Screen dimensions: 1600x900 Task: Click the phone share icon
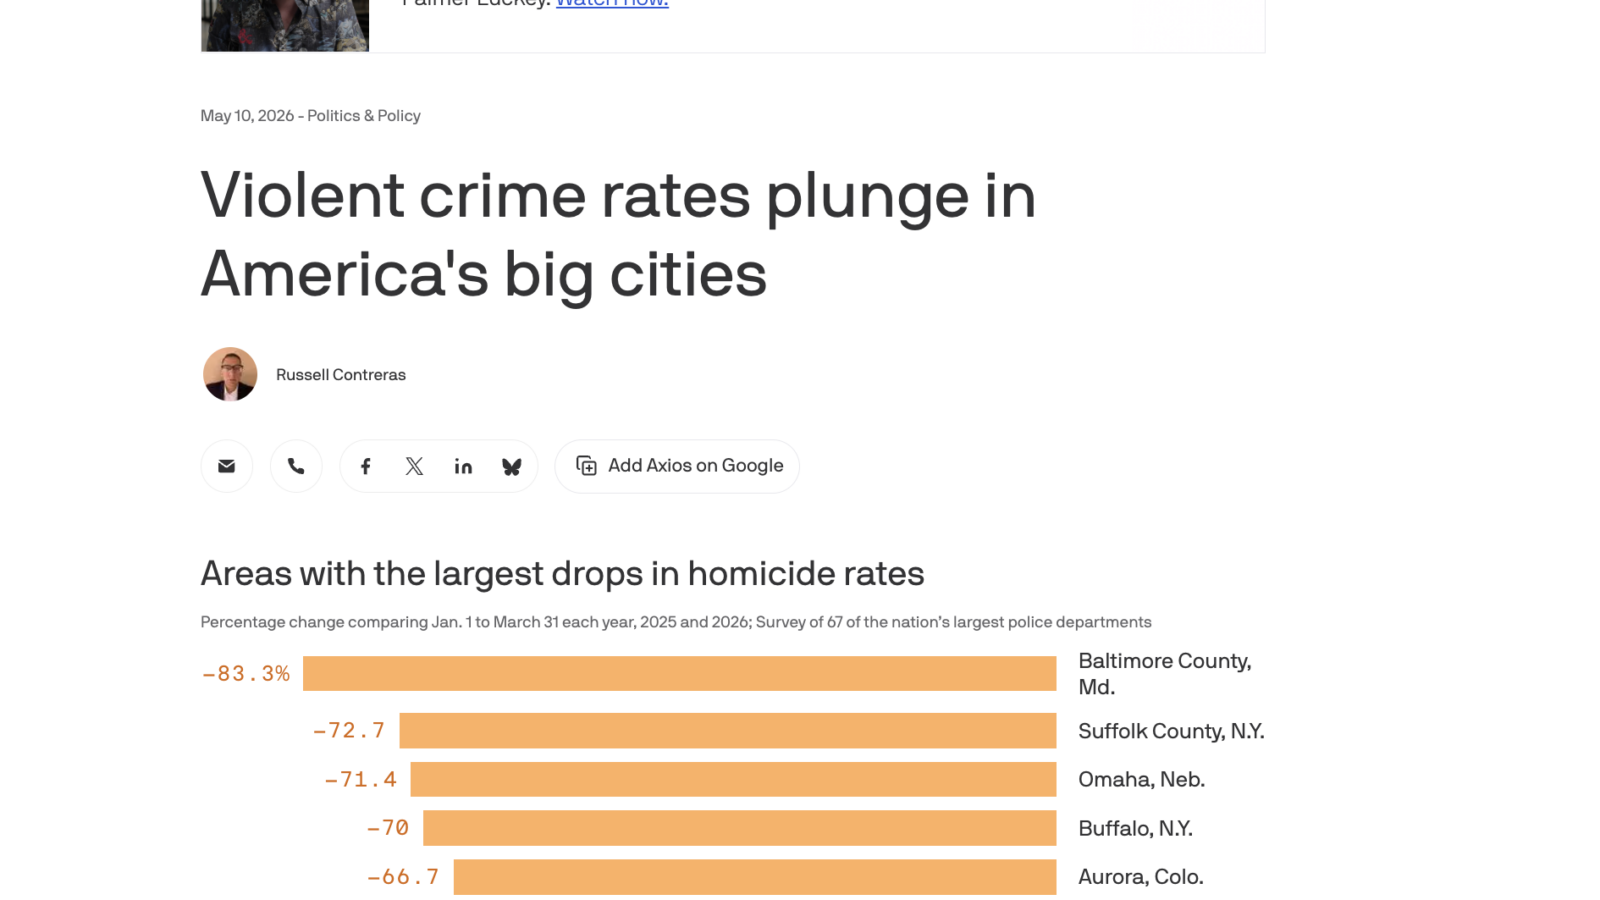[x=296, y=466]
